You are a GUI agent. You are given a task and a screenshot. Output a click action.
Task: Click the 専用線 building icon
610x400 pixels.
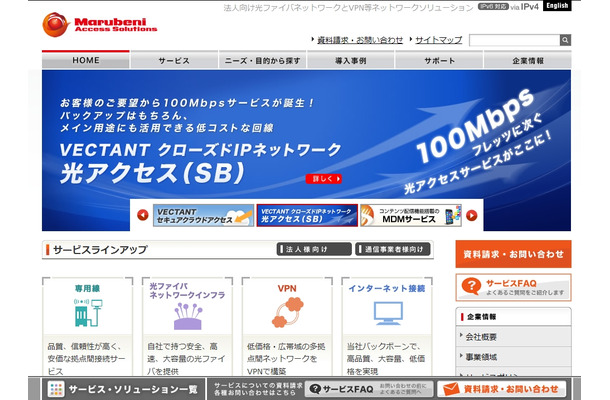[88, 313]
